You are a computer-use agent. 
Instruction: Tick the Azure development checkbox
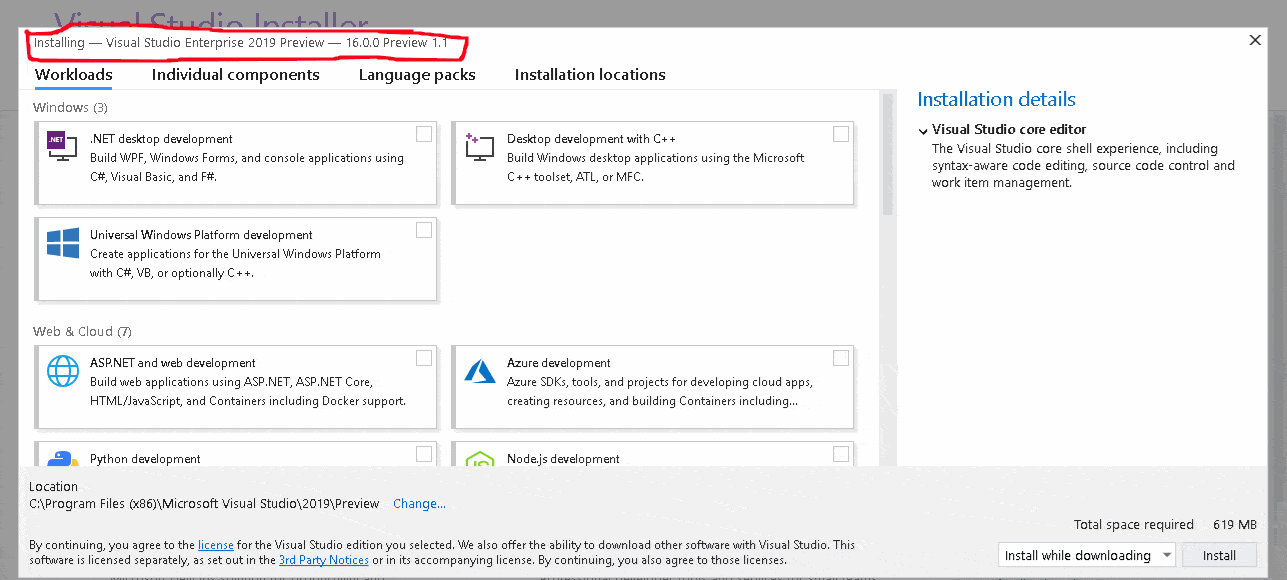click(x=841, y=358)
